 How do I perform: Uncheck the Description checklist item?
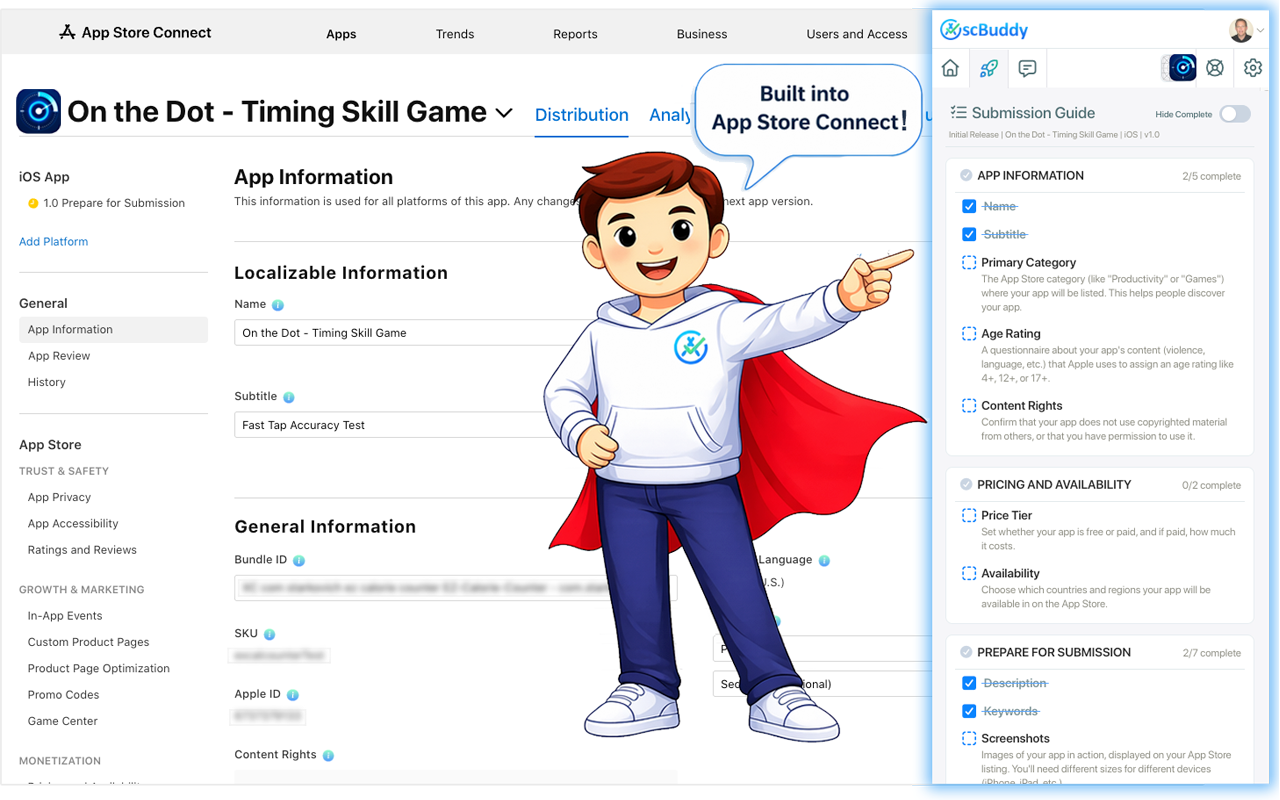[x=969, y=684]
